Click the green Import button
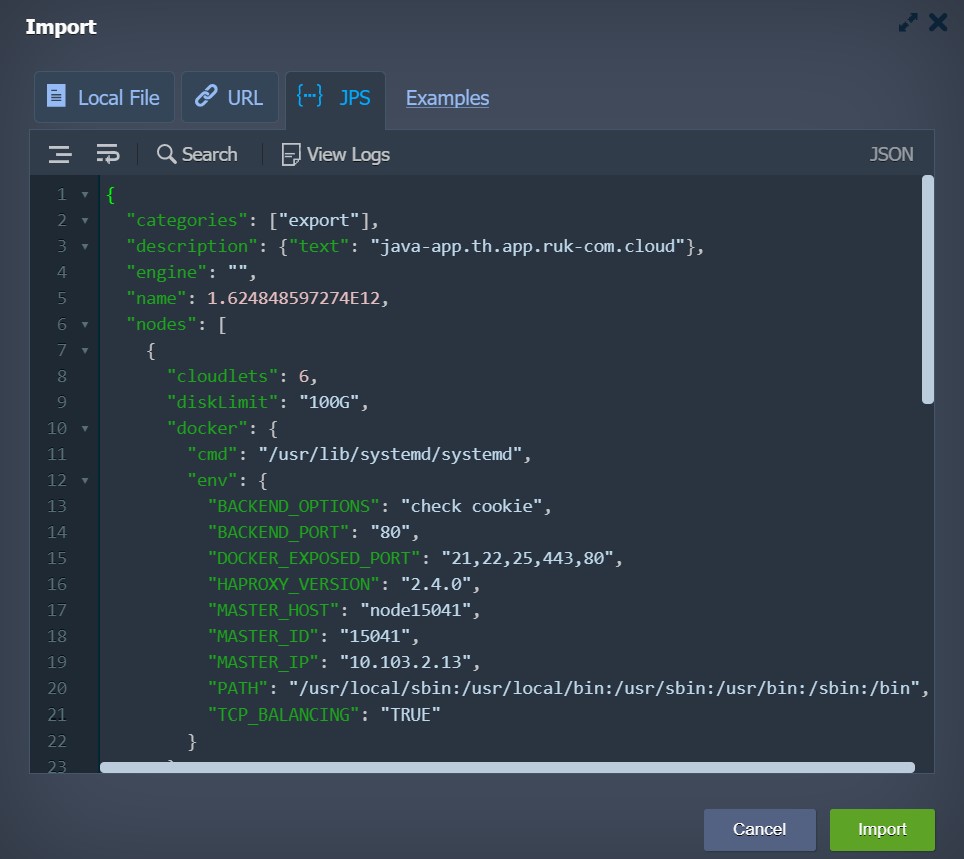Viewport: 964px width, 859px height. coord(882,829)
